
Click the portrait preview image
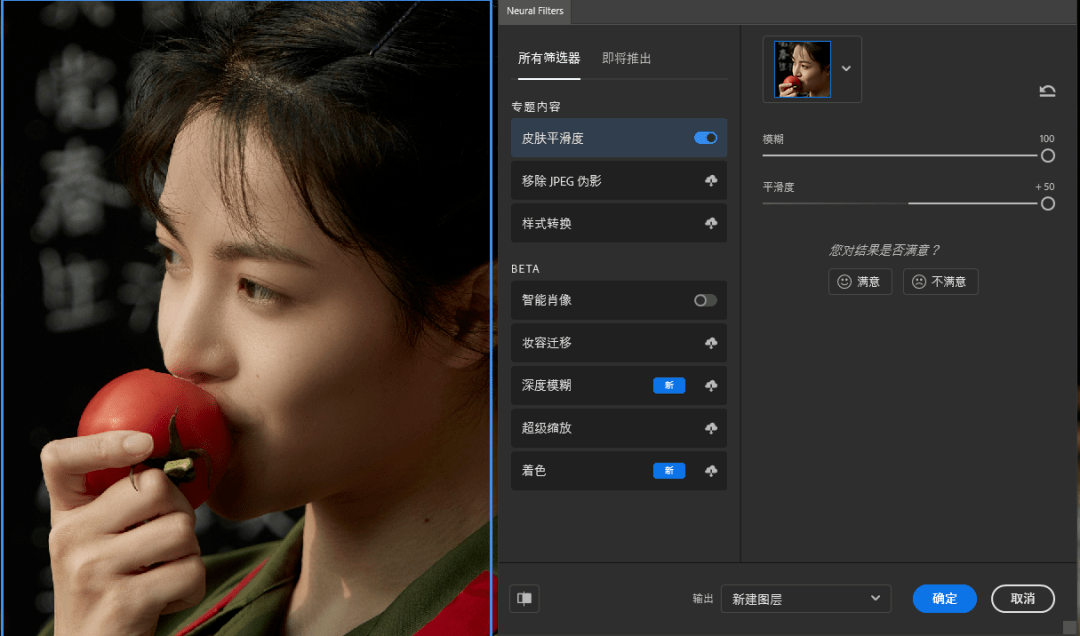pyautogui.click(x=247, y=318)
